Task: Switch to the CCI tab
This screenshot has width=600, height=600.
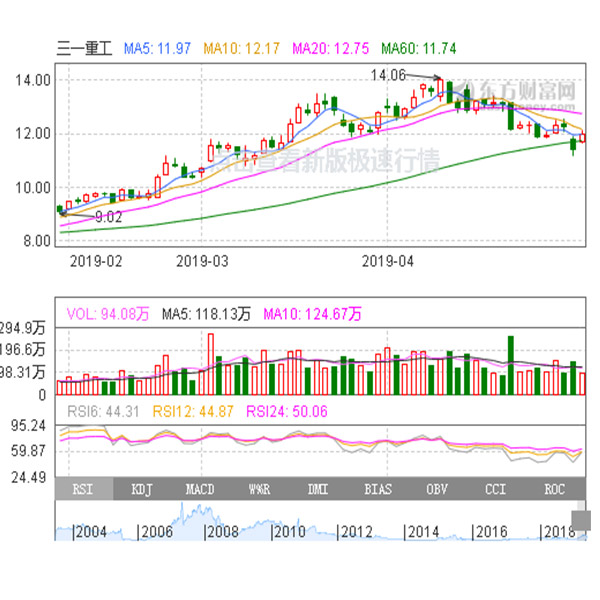Action: pos(494,490)
